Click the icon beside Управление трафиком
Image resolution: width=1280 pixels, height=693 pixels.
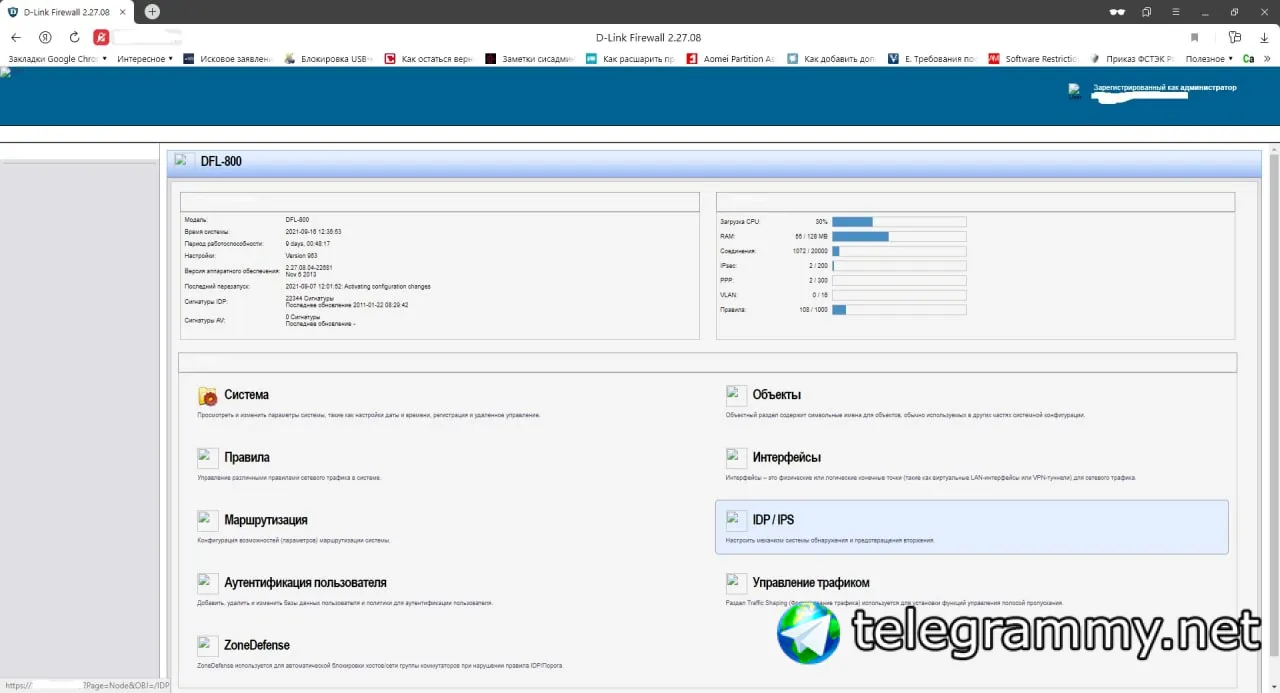pyautogui.click(x=736, y=583)
